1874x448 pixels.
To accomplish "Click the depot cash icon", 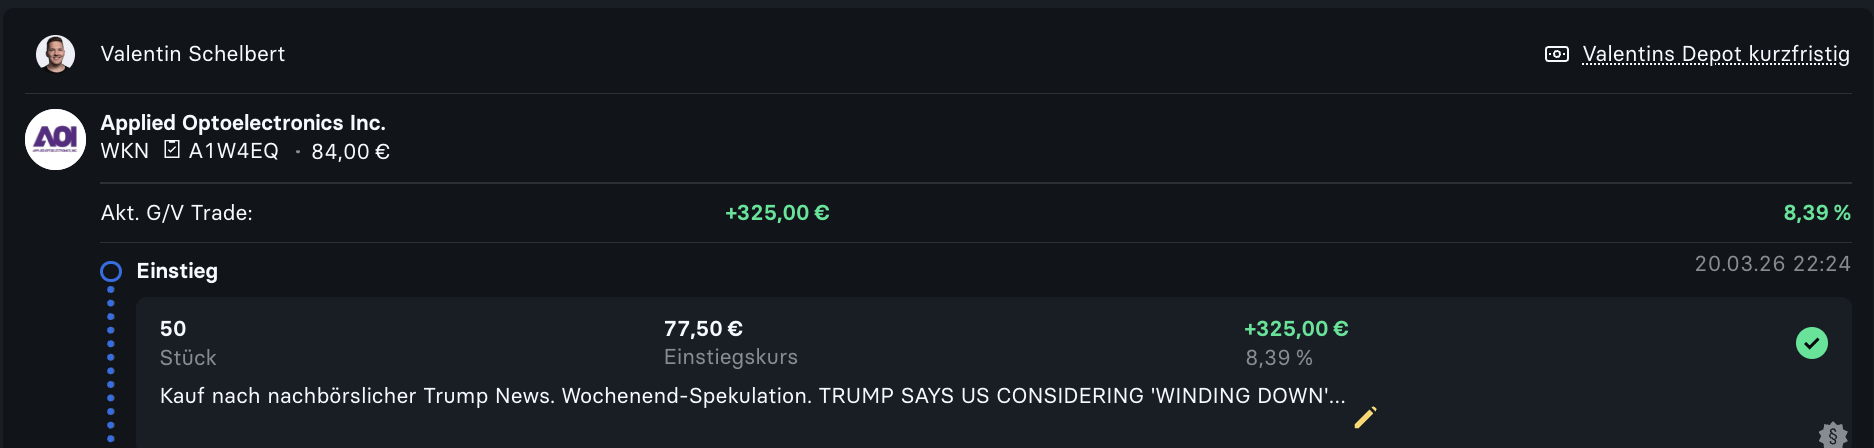I will point(1556,54).
